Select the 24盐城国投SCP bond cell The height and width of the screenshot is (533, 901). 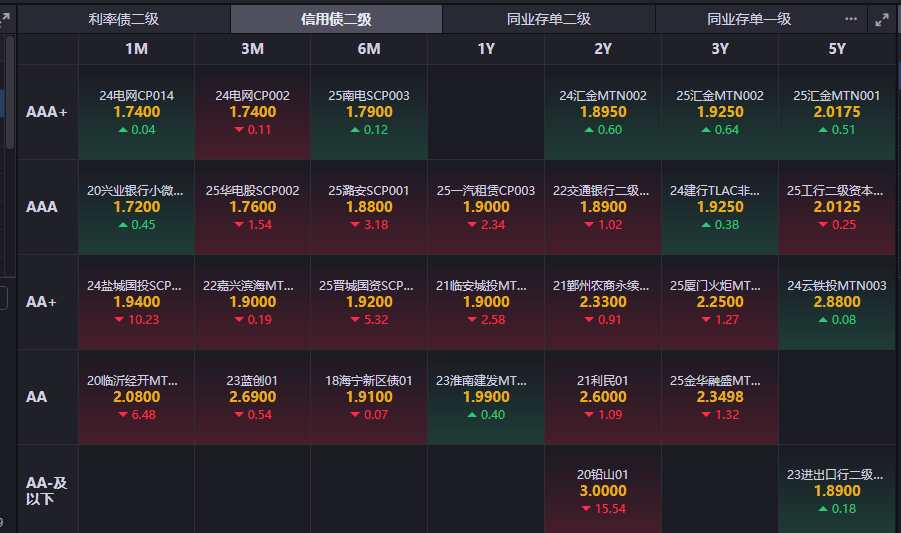click(136, 302)
